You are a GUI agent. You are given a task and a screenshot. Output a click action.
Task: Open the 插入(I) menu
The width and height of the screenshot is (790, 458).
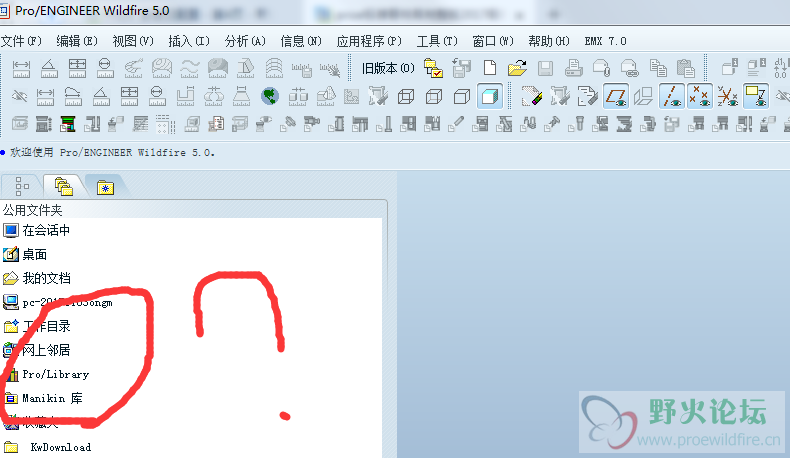188,41
